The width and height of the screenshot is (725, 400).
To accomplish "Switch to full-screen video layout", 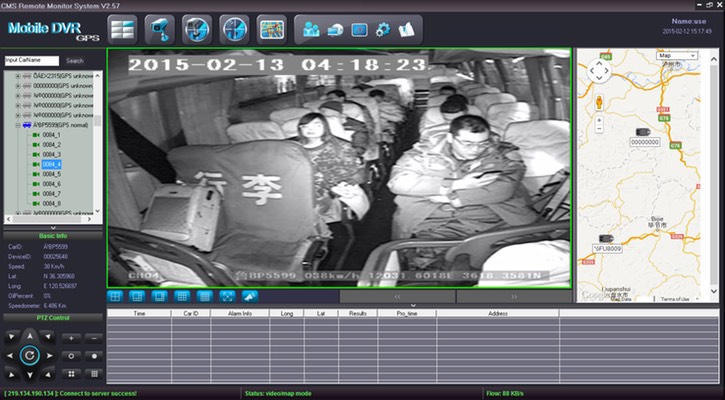I will 227,296.
